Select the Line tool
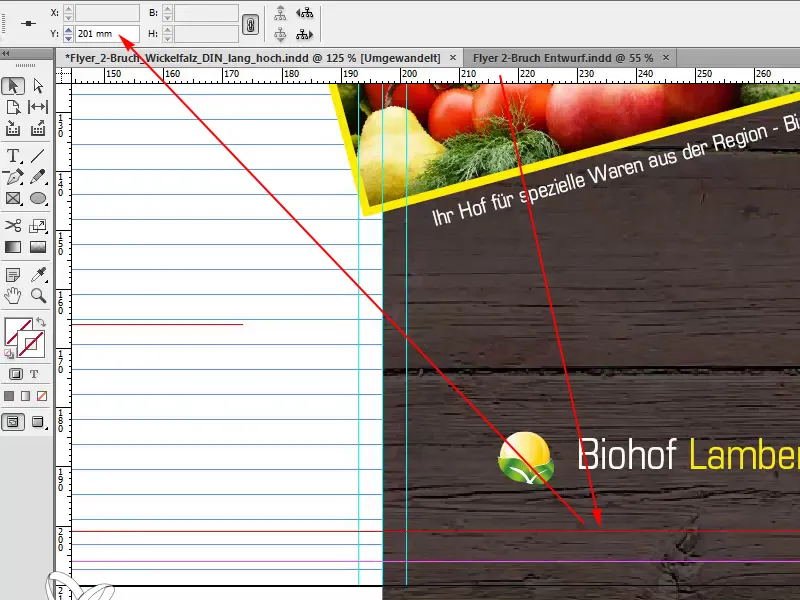Image resolution: width=800 pixels, height=600 pixels. (x=38, y=156)
